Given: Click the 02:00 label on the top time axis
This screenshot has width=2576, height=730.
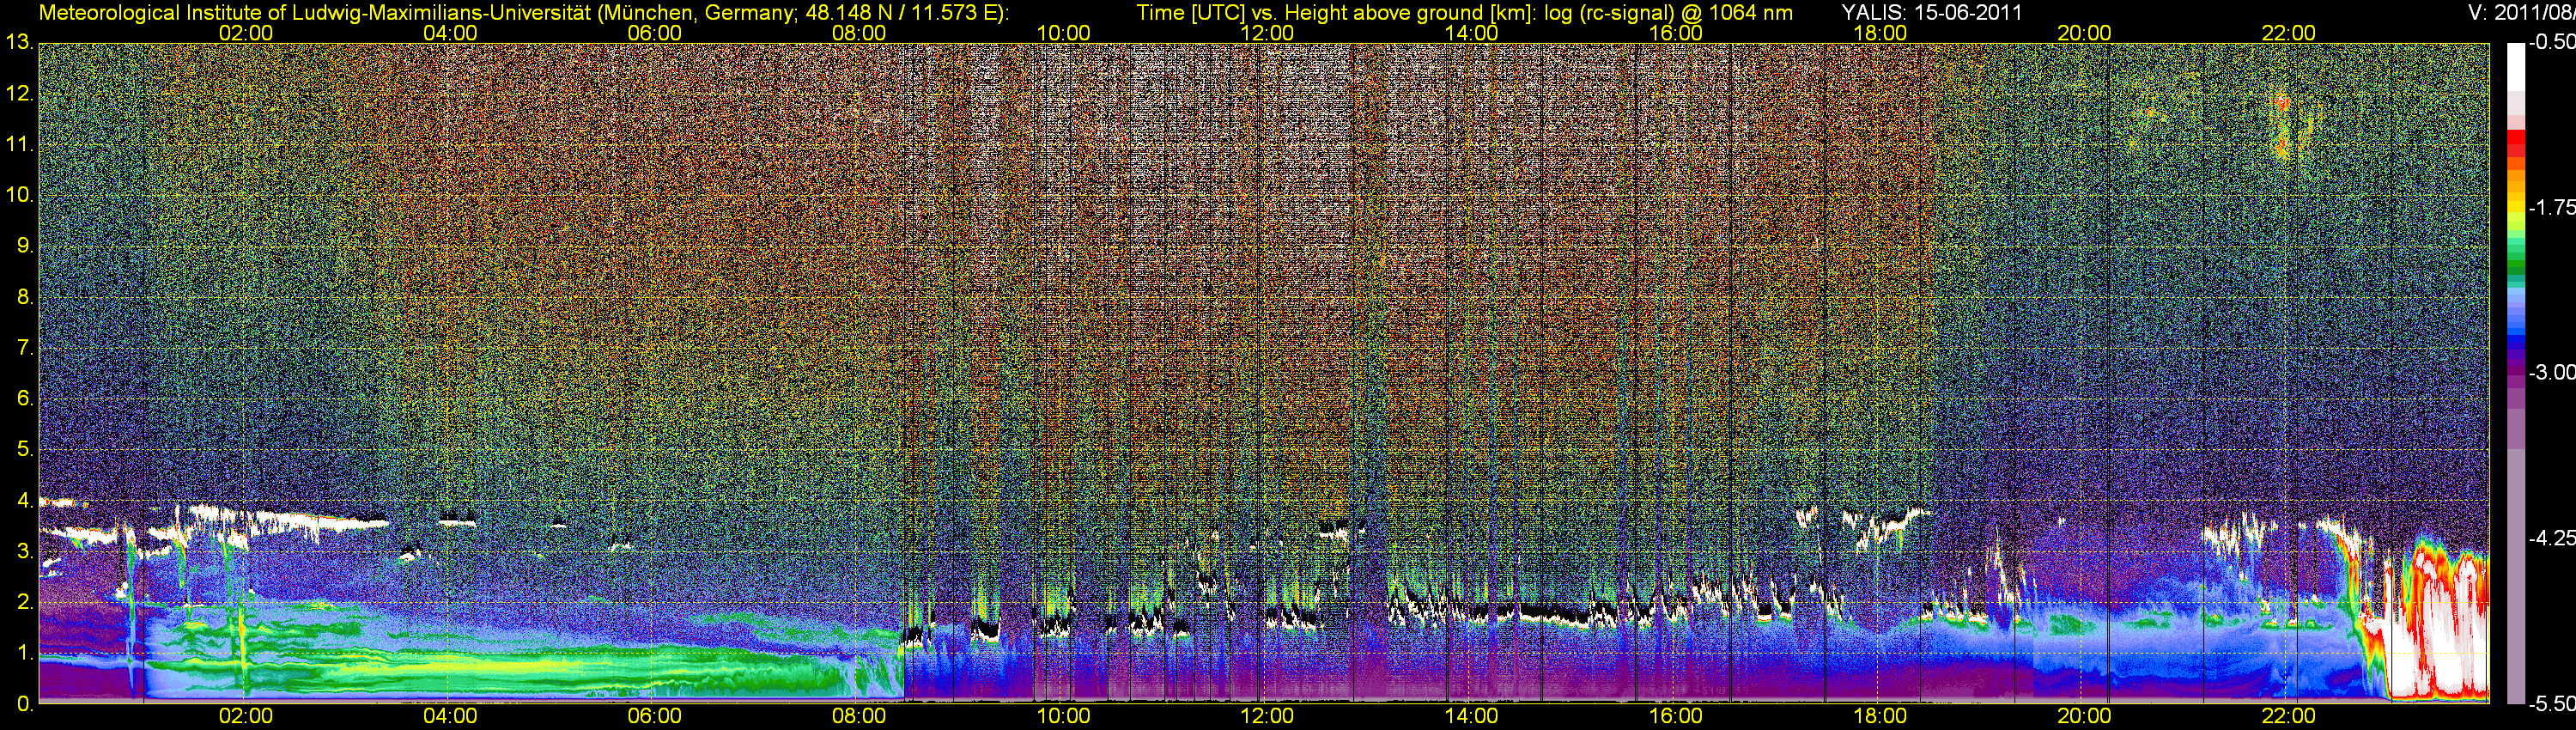Looking at the screenshot, I should click(246, 33).
